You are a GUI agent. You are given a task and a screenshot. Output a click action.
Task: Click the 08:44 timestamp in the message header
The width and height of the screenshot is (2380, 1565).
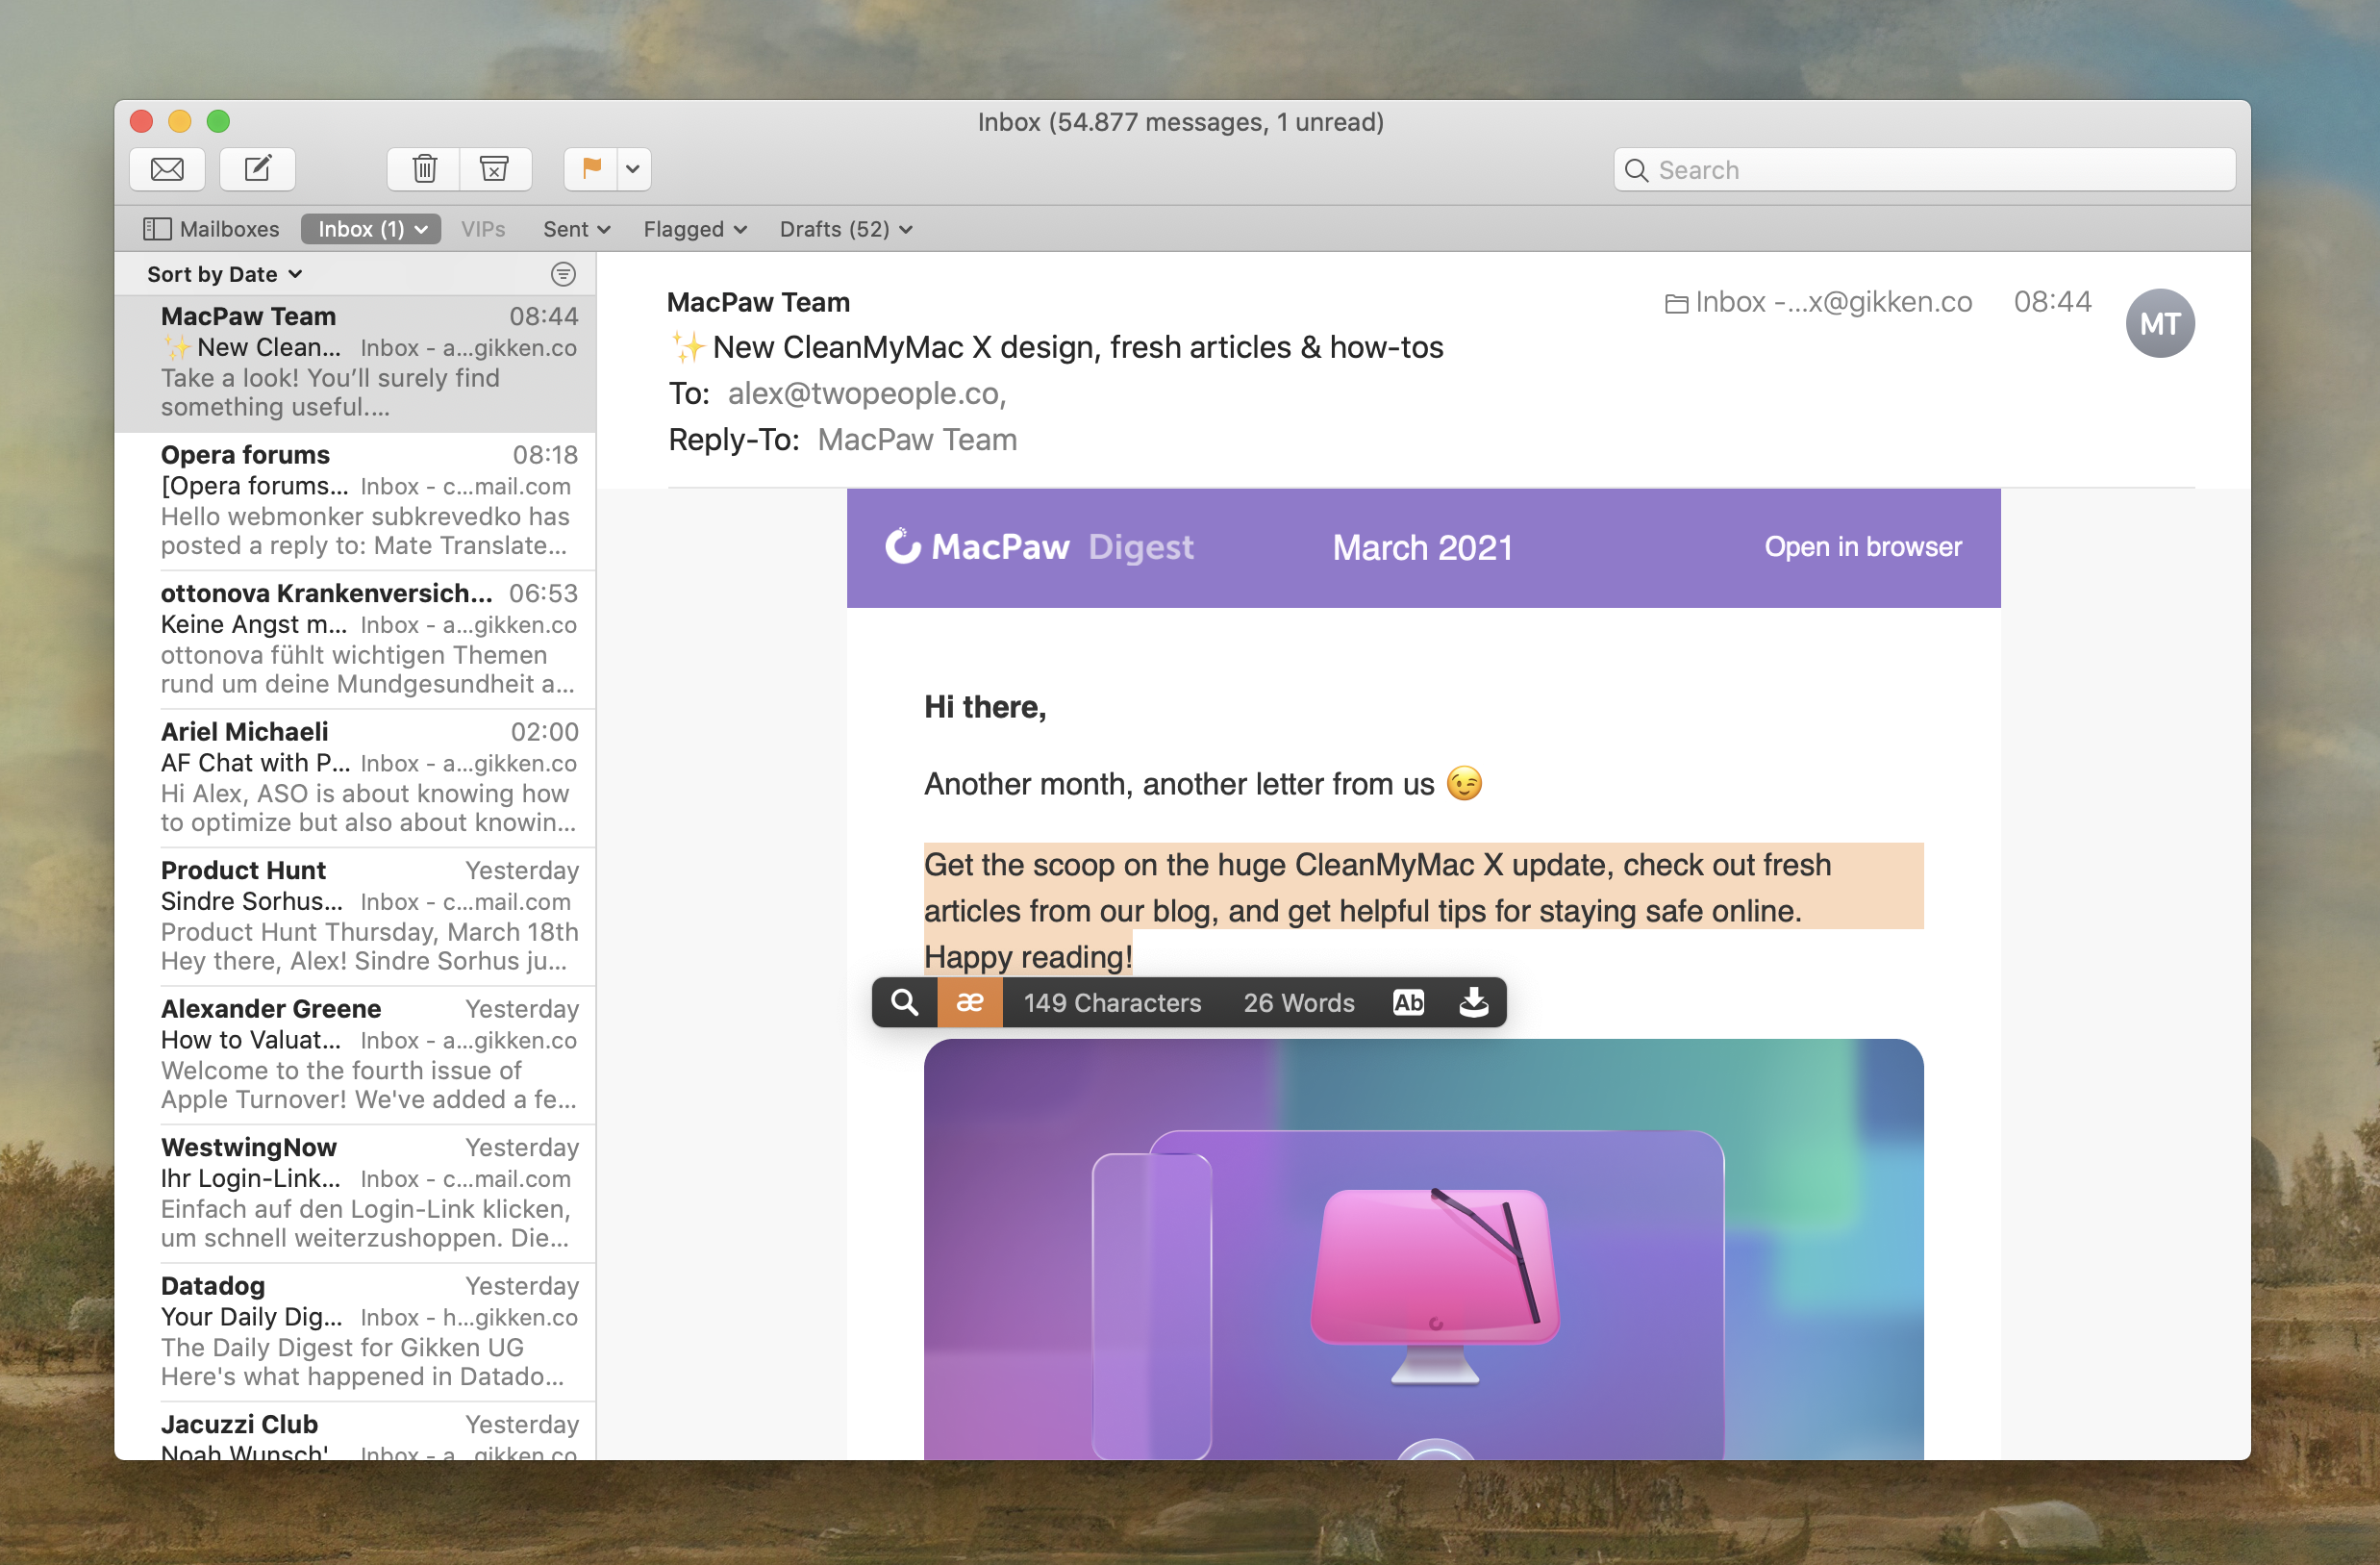pos(2052,302)
